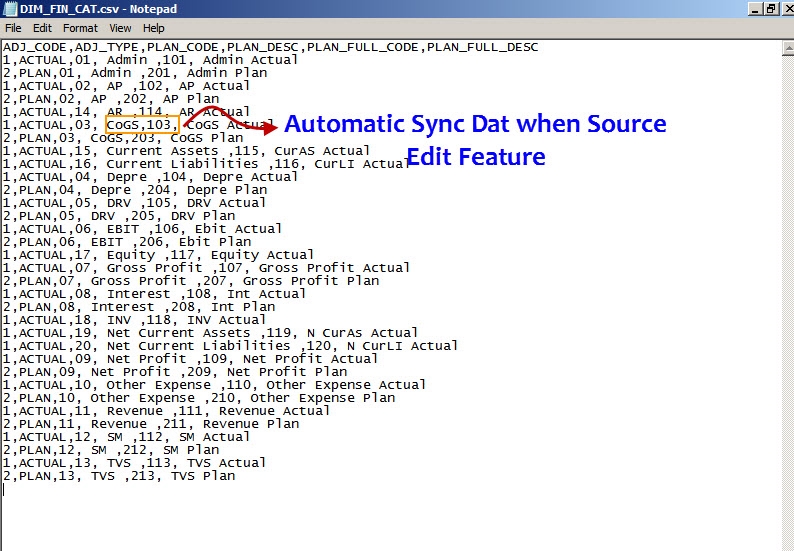Image resolution: width=794 pixels, height=551 pixels.
Task: Open the File menu
Action: [13, 28]
